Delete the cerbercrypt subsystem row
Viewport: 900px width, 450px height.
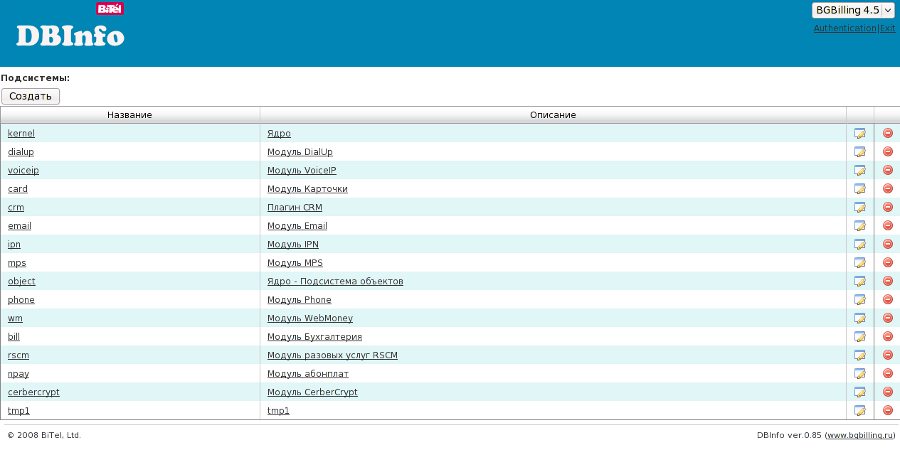pyautogui.click(x=888, y=391)
